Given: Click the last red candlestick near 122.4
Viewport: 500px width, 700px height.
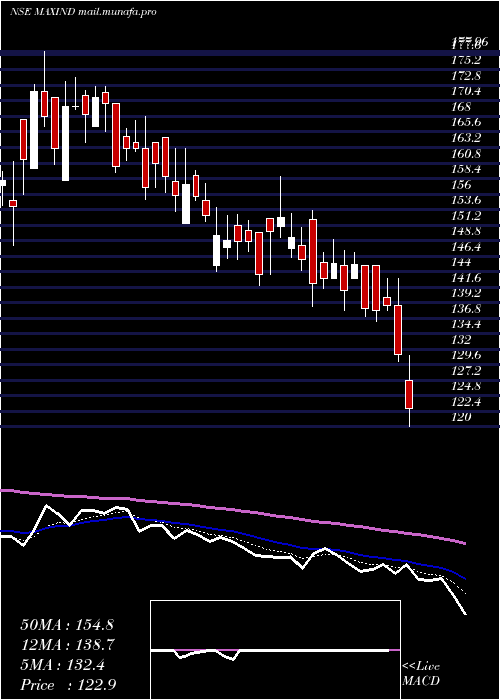Looking at the screenshot, I should click(x=409, y=395).
